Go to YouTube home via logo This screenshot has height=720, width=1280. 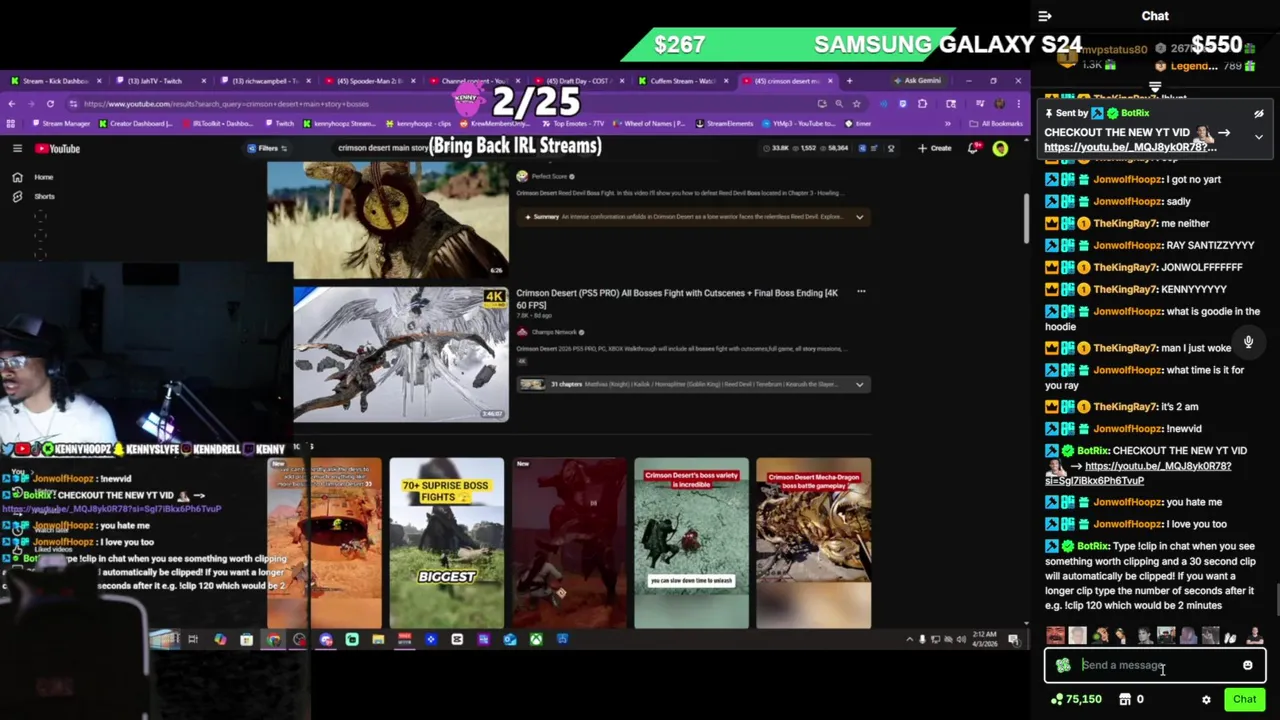click(x=58, y=149)
